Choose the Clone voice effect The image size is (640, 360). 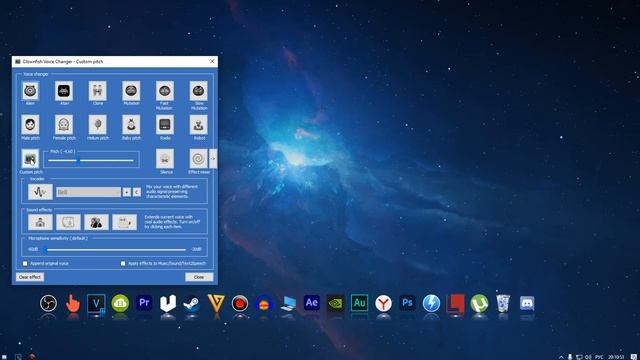(98, 91)
